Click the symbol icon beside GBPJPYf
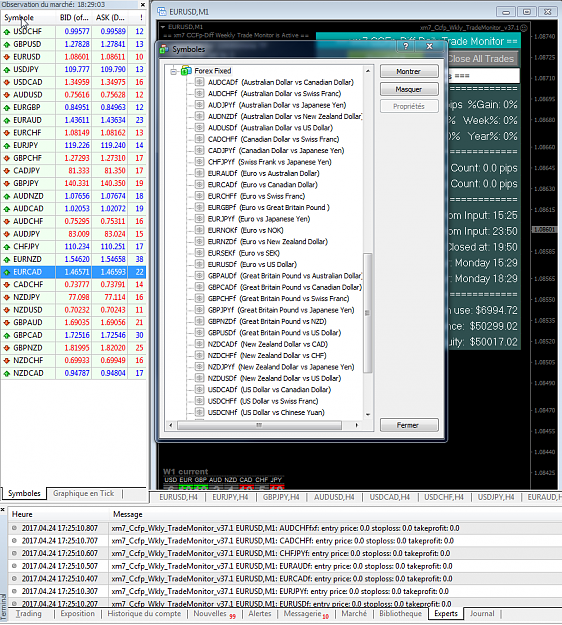The width and height of the screenshot is (562, 625). pos(199,310)
